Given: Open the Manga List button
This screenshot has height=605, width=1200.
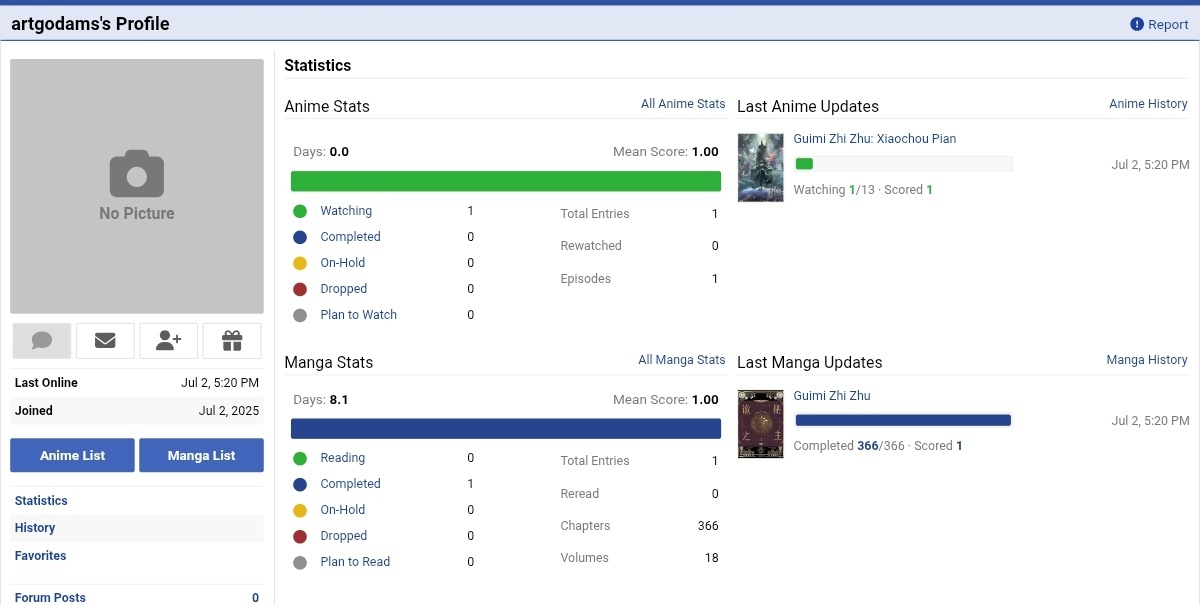Looking at the screenshot, I should (x=201, y=455).
